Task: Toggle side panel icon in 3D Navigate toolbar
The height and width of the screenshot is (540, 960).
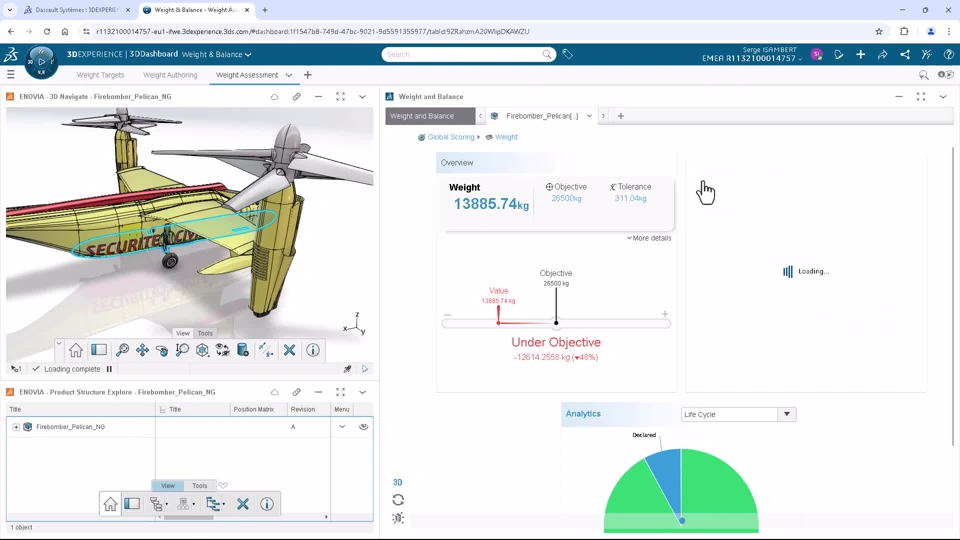Action: click(99, 350)
